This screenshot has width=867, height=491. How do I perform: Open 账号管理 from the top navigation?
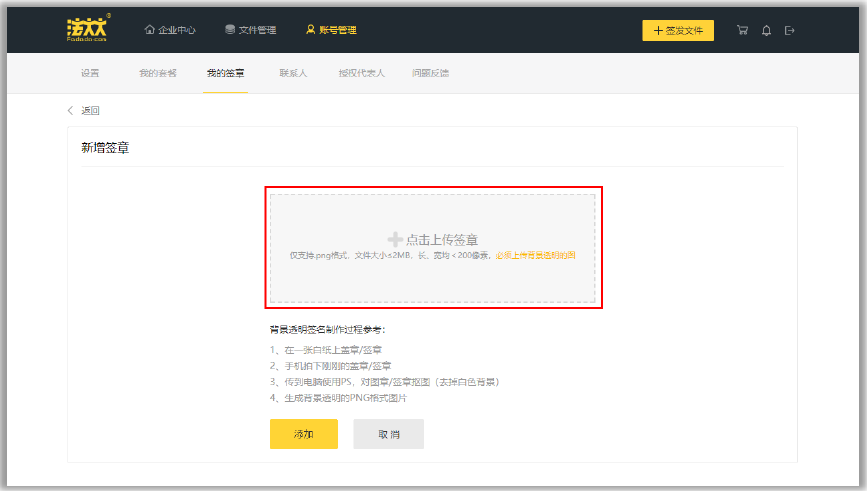(331, 30)
